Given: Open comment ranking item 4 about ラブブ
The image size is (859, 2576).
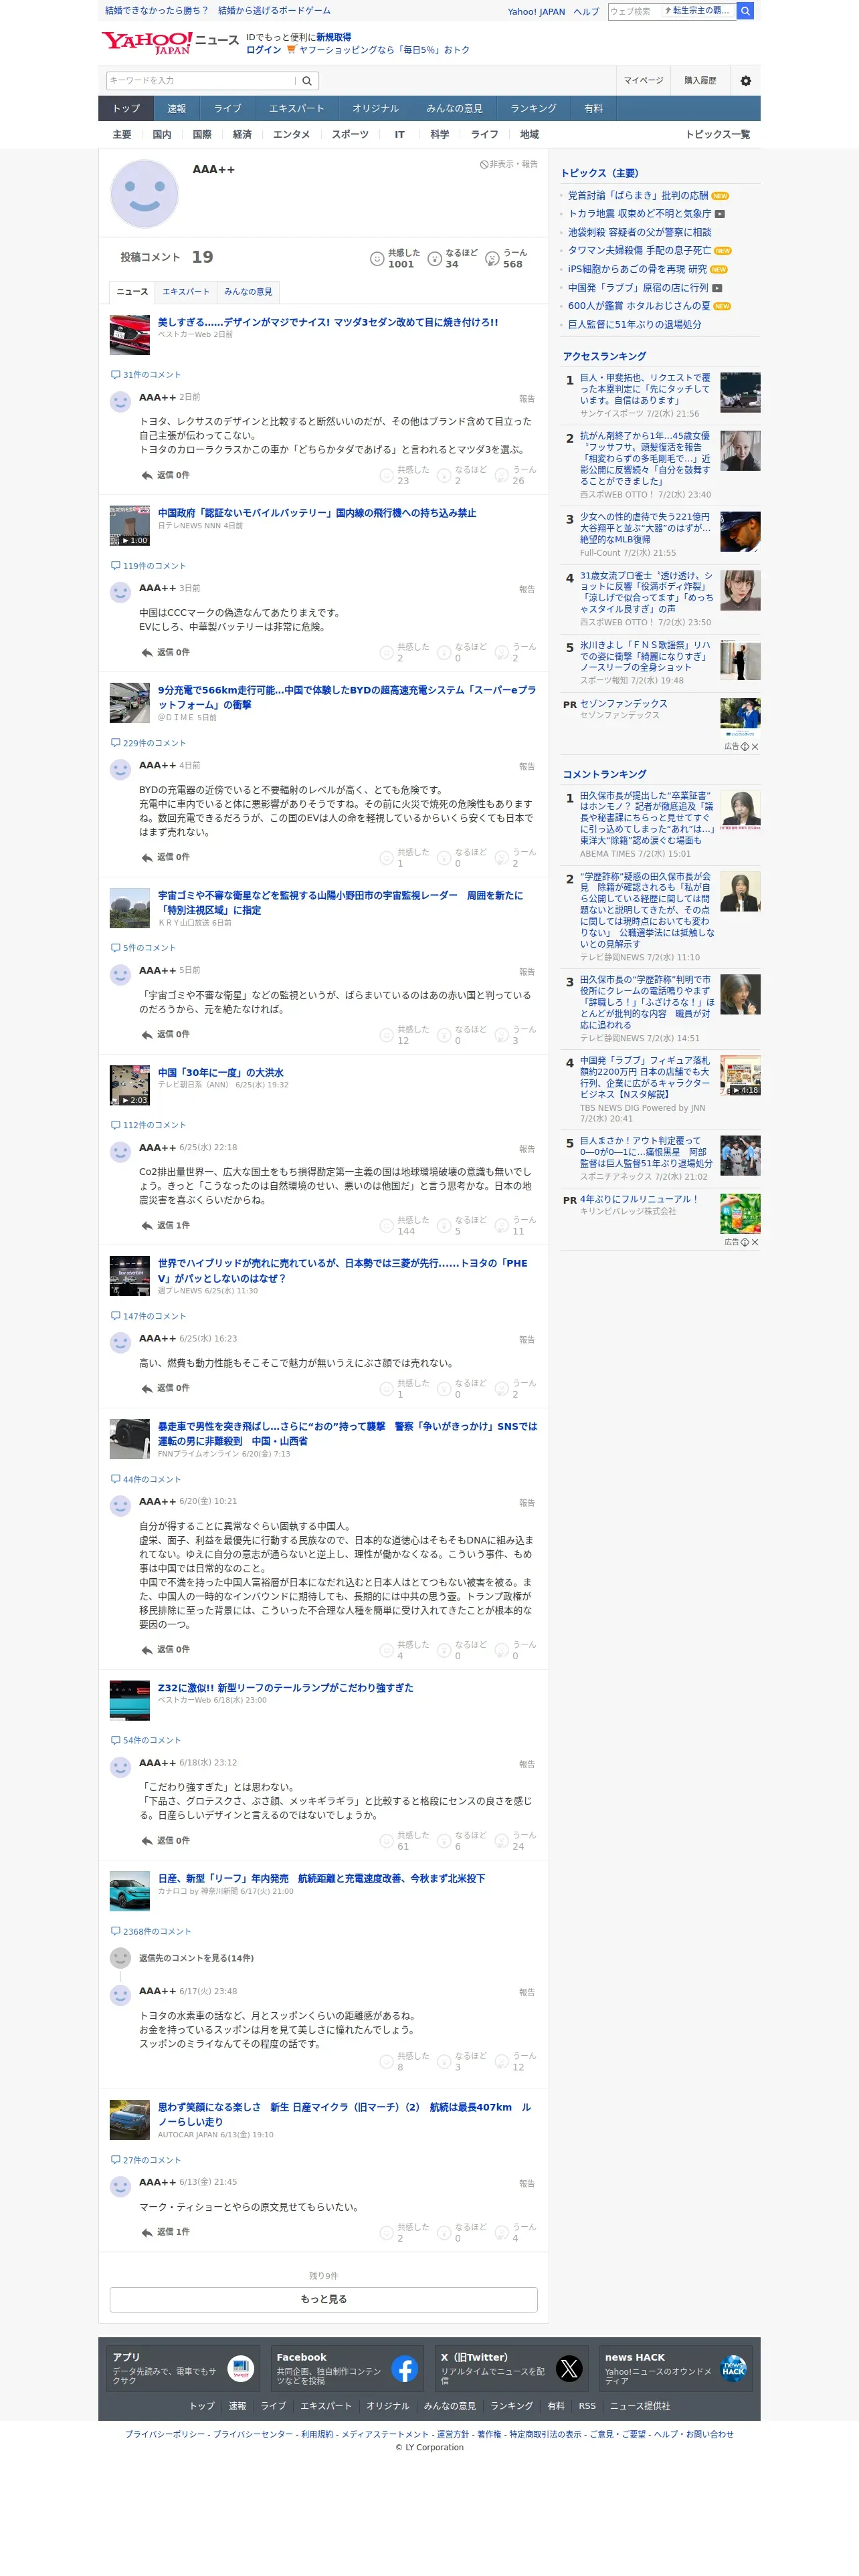Looking at the screenshot, I should pos(645,1079).
